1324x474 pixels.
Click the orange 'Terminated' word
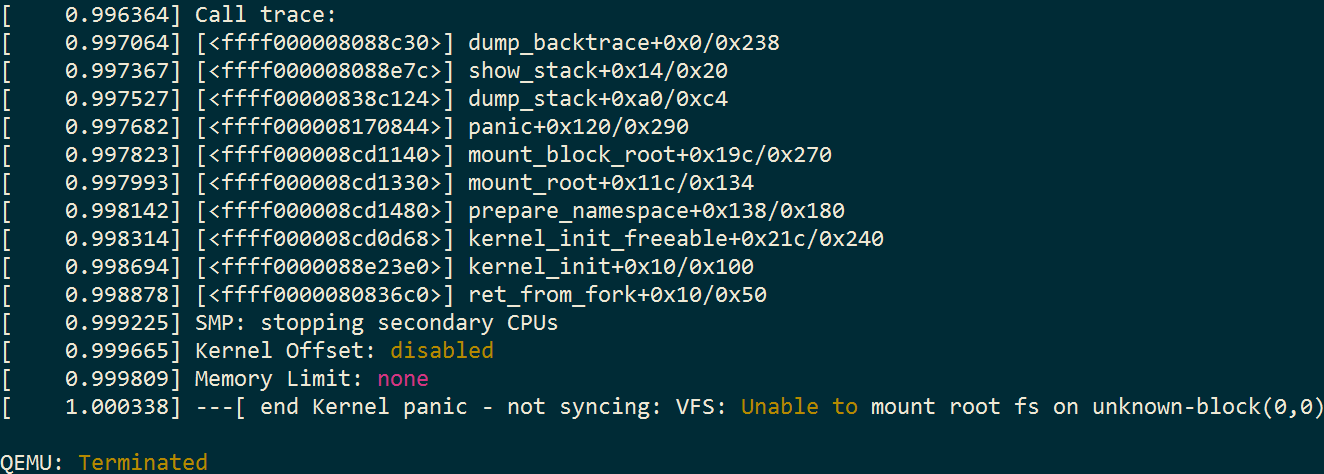(143, 462)
